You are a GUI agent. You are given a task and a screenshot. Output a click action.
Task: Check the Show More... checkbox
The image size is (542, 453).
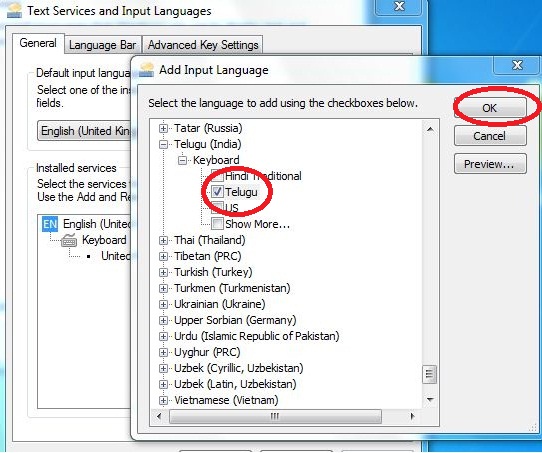[x=217, y=224]
